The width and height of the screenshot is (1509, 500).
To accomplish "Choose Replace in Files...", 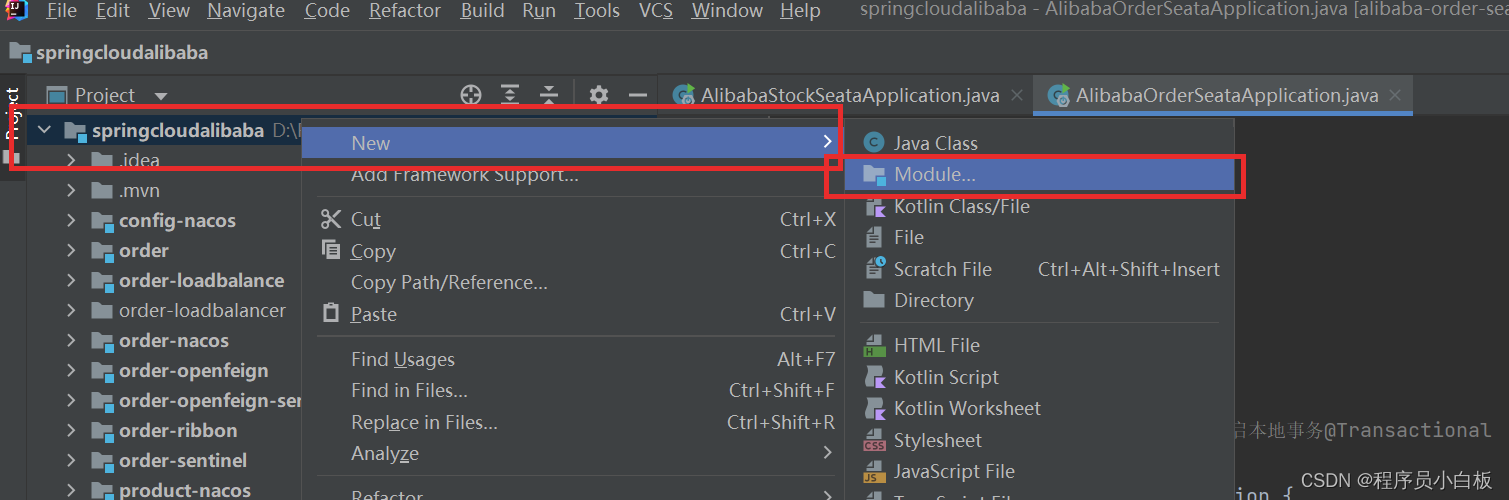I will pos(424,422).
